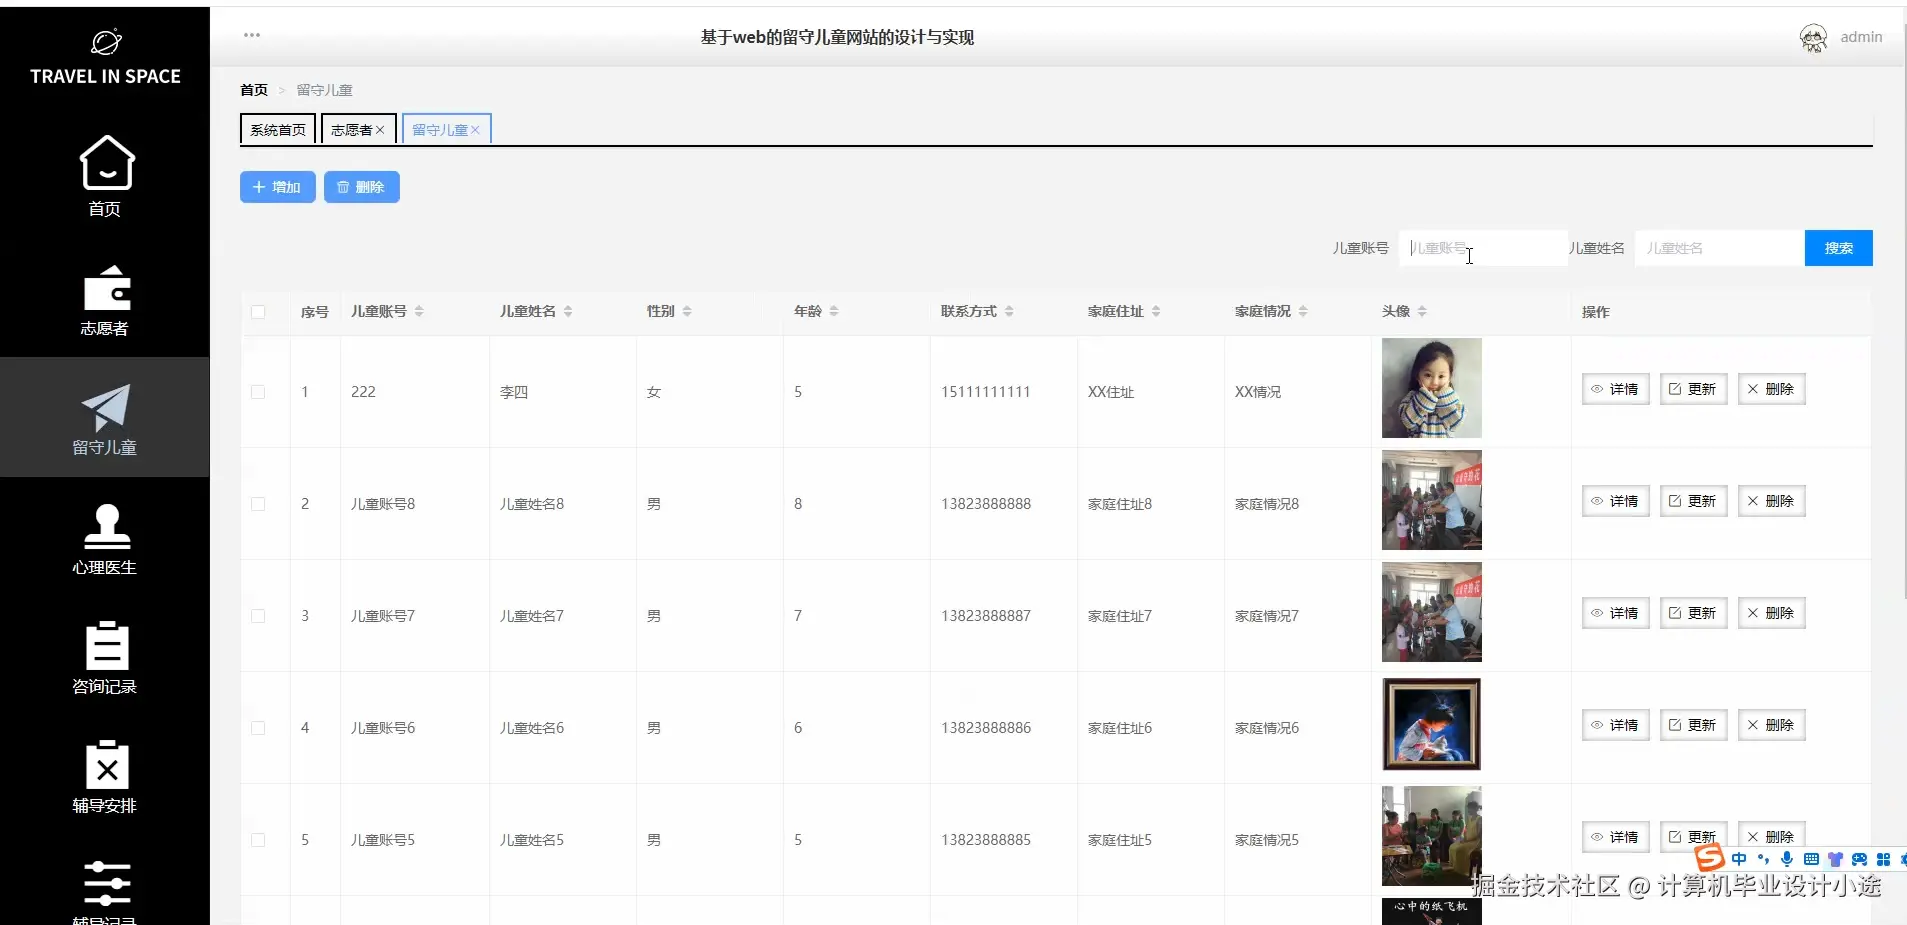Check the row checkbox for 儿童账号8
This screenshot has height=925, width=1907.
coord(258,504)
